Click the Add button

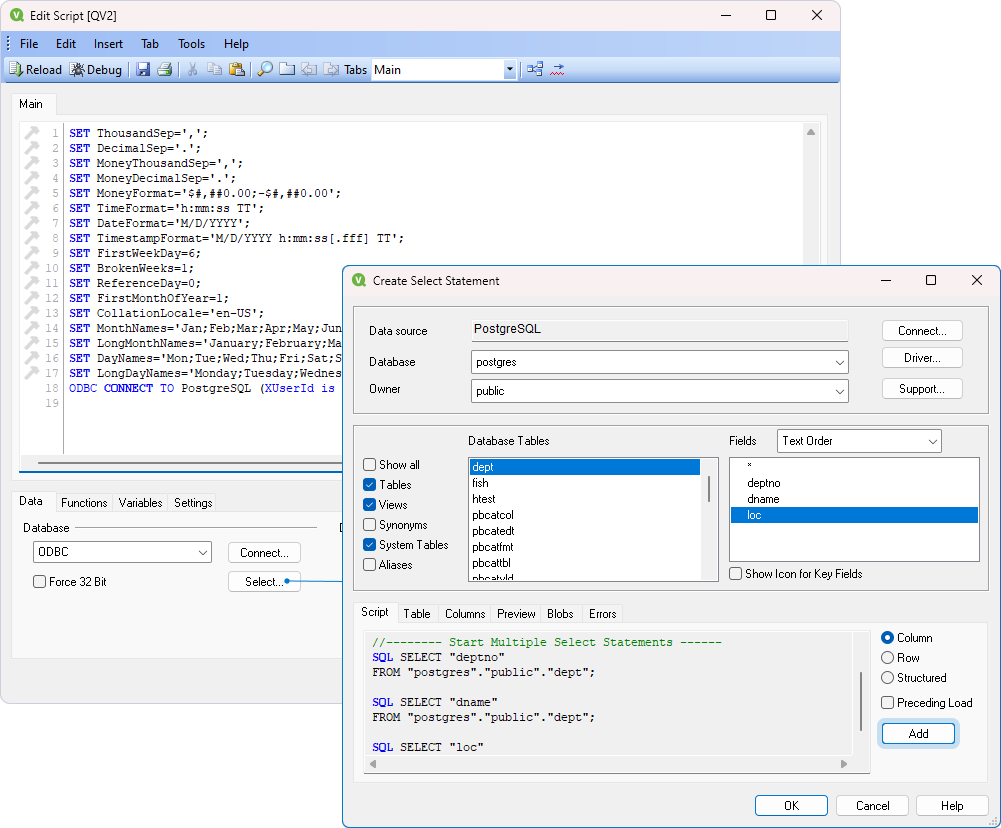[917, 733]
